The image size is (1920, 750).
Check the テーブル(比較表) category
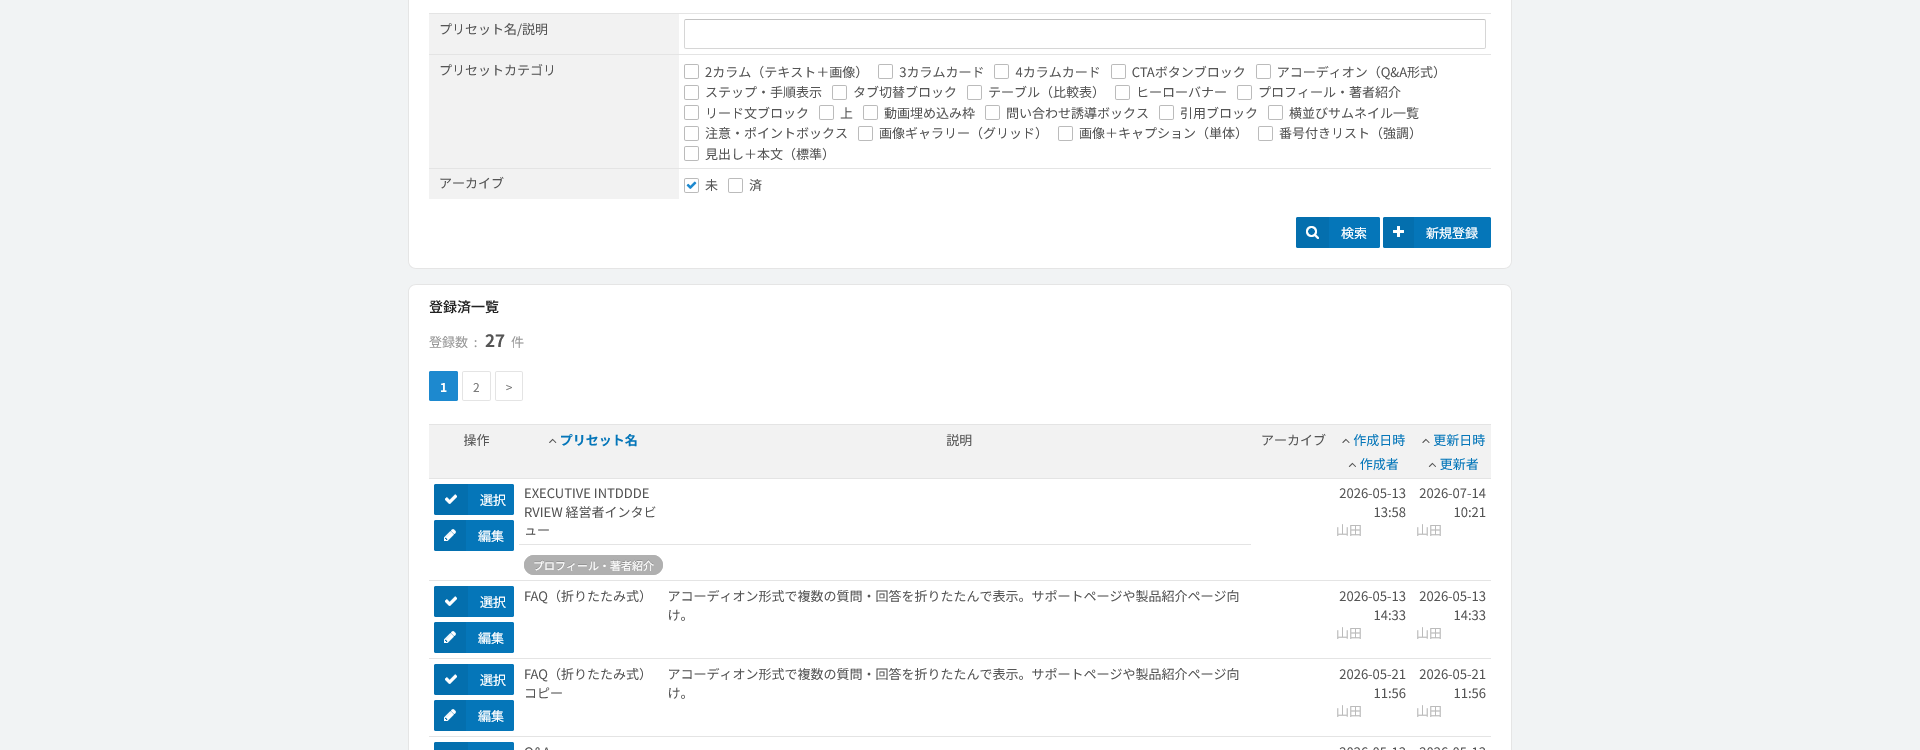(974, 92)
